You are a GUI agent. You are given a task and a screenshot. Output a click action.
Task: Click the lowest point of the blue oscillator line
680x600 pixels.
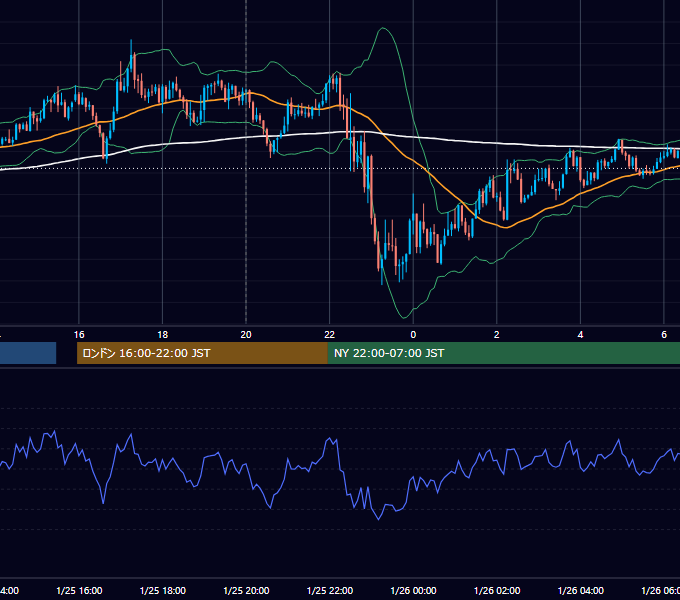pos(379,519)
